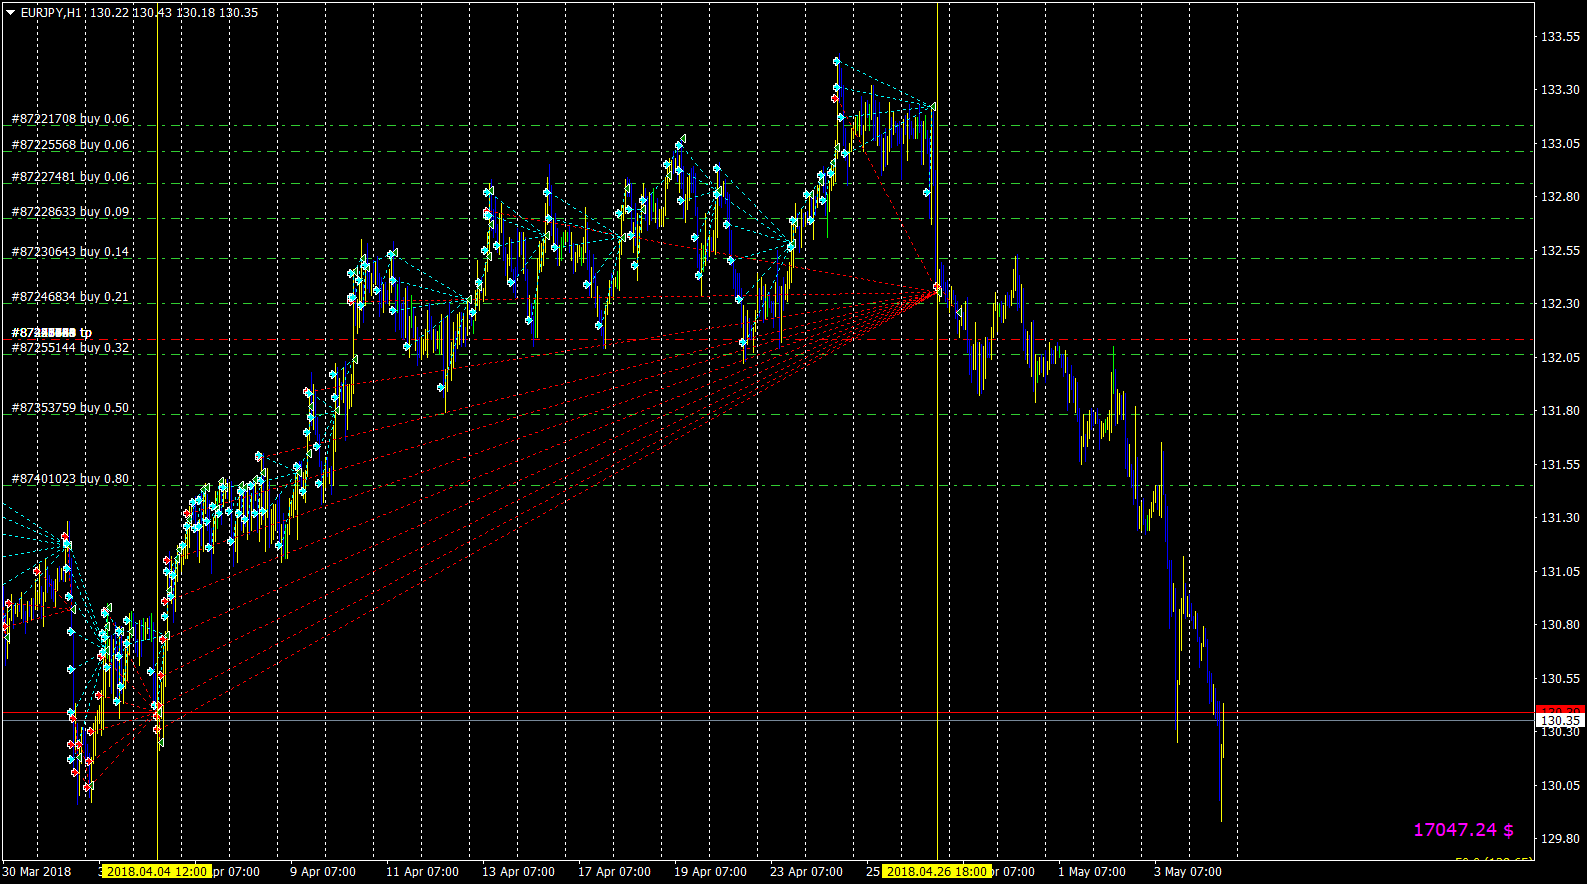The image size is (1587, 884).
Task: Click the 23 Apr 07:00 time label
Action: click(806, 872)
